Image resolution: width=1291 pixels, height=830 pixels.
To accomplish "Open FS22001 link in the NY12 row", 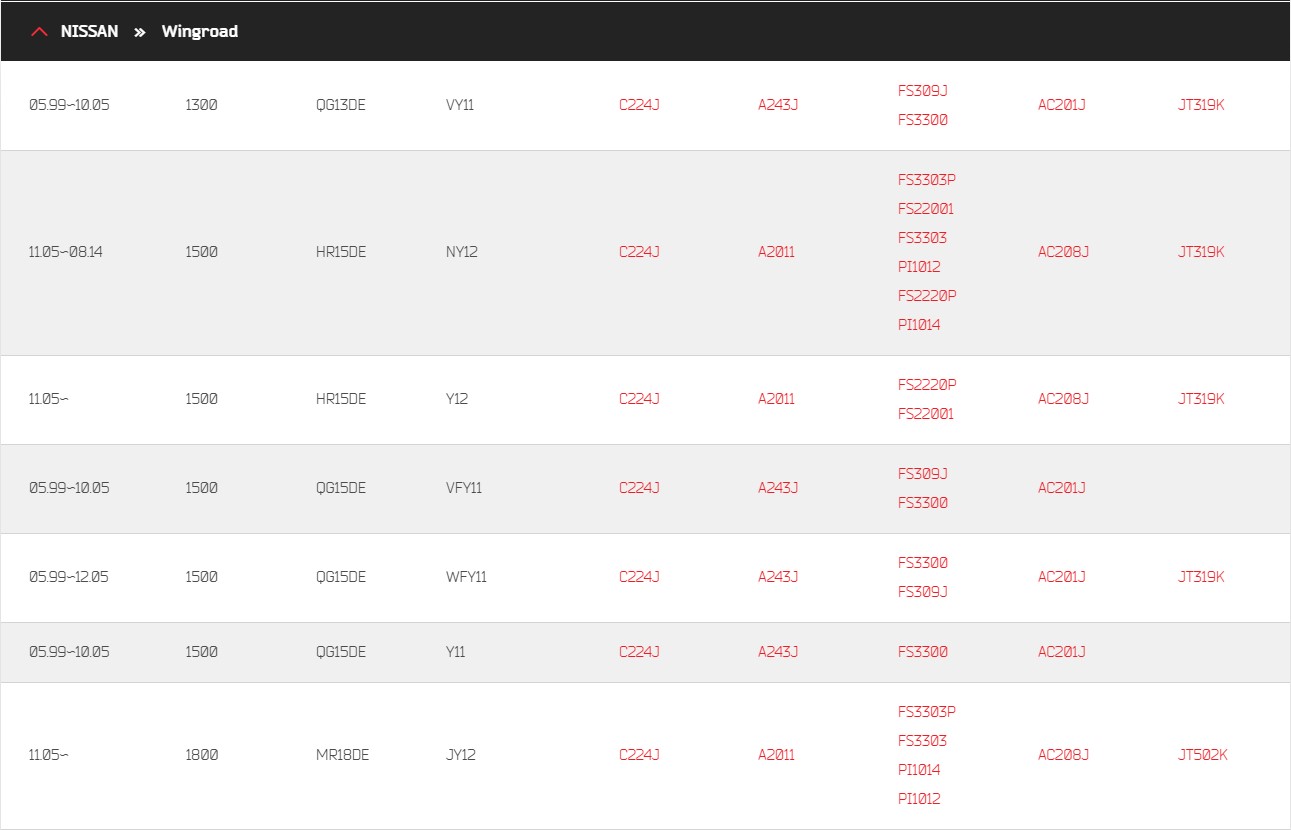I will coord(926,209).
